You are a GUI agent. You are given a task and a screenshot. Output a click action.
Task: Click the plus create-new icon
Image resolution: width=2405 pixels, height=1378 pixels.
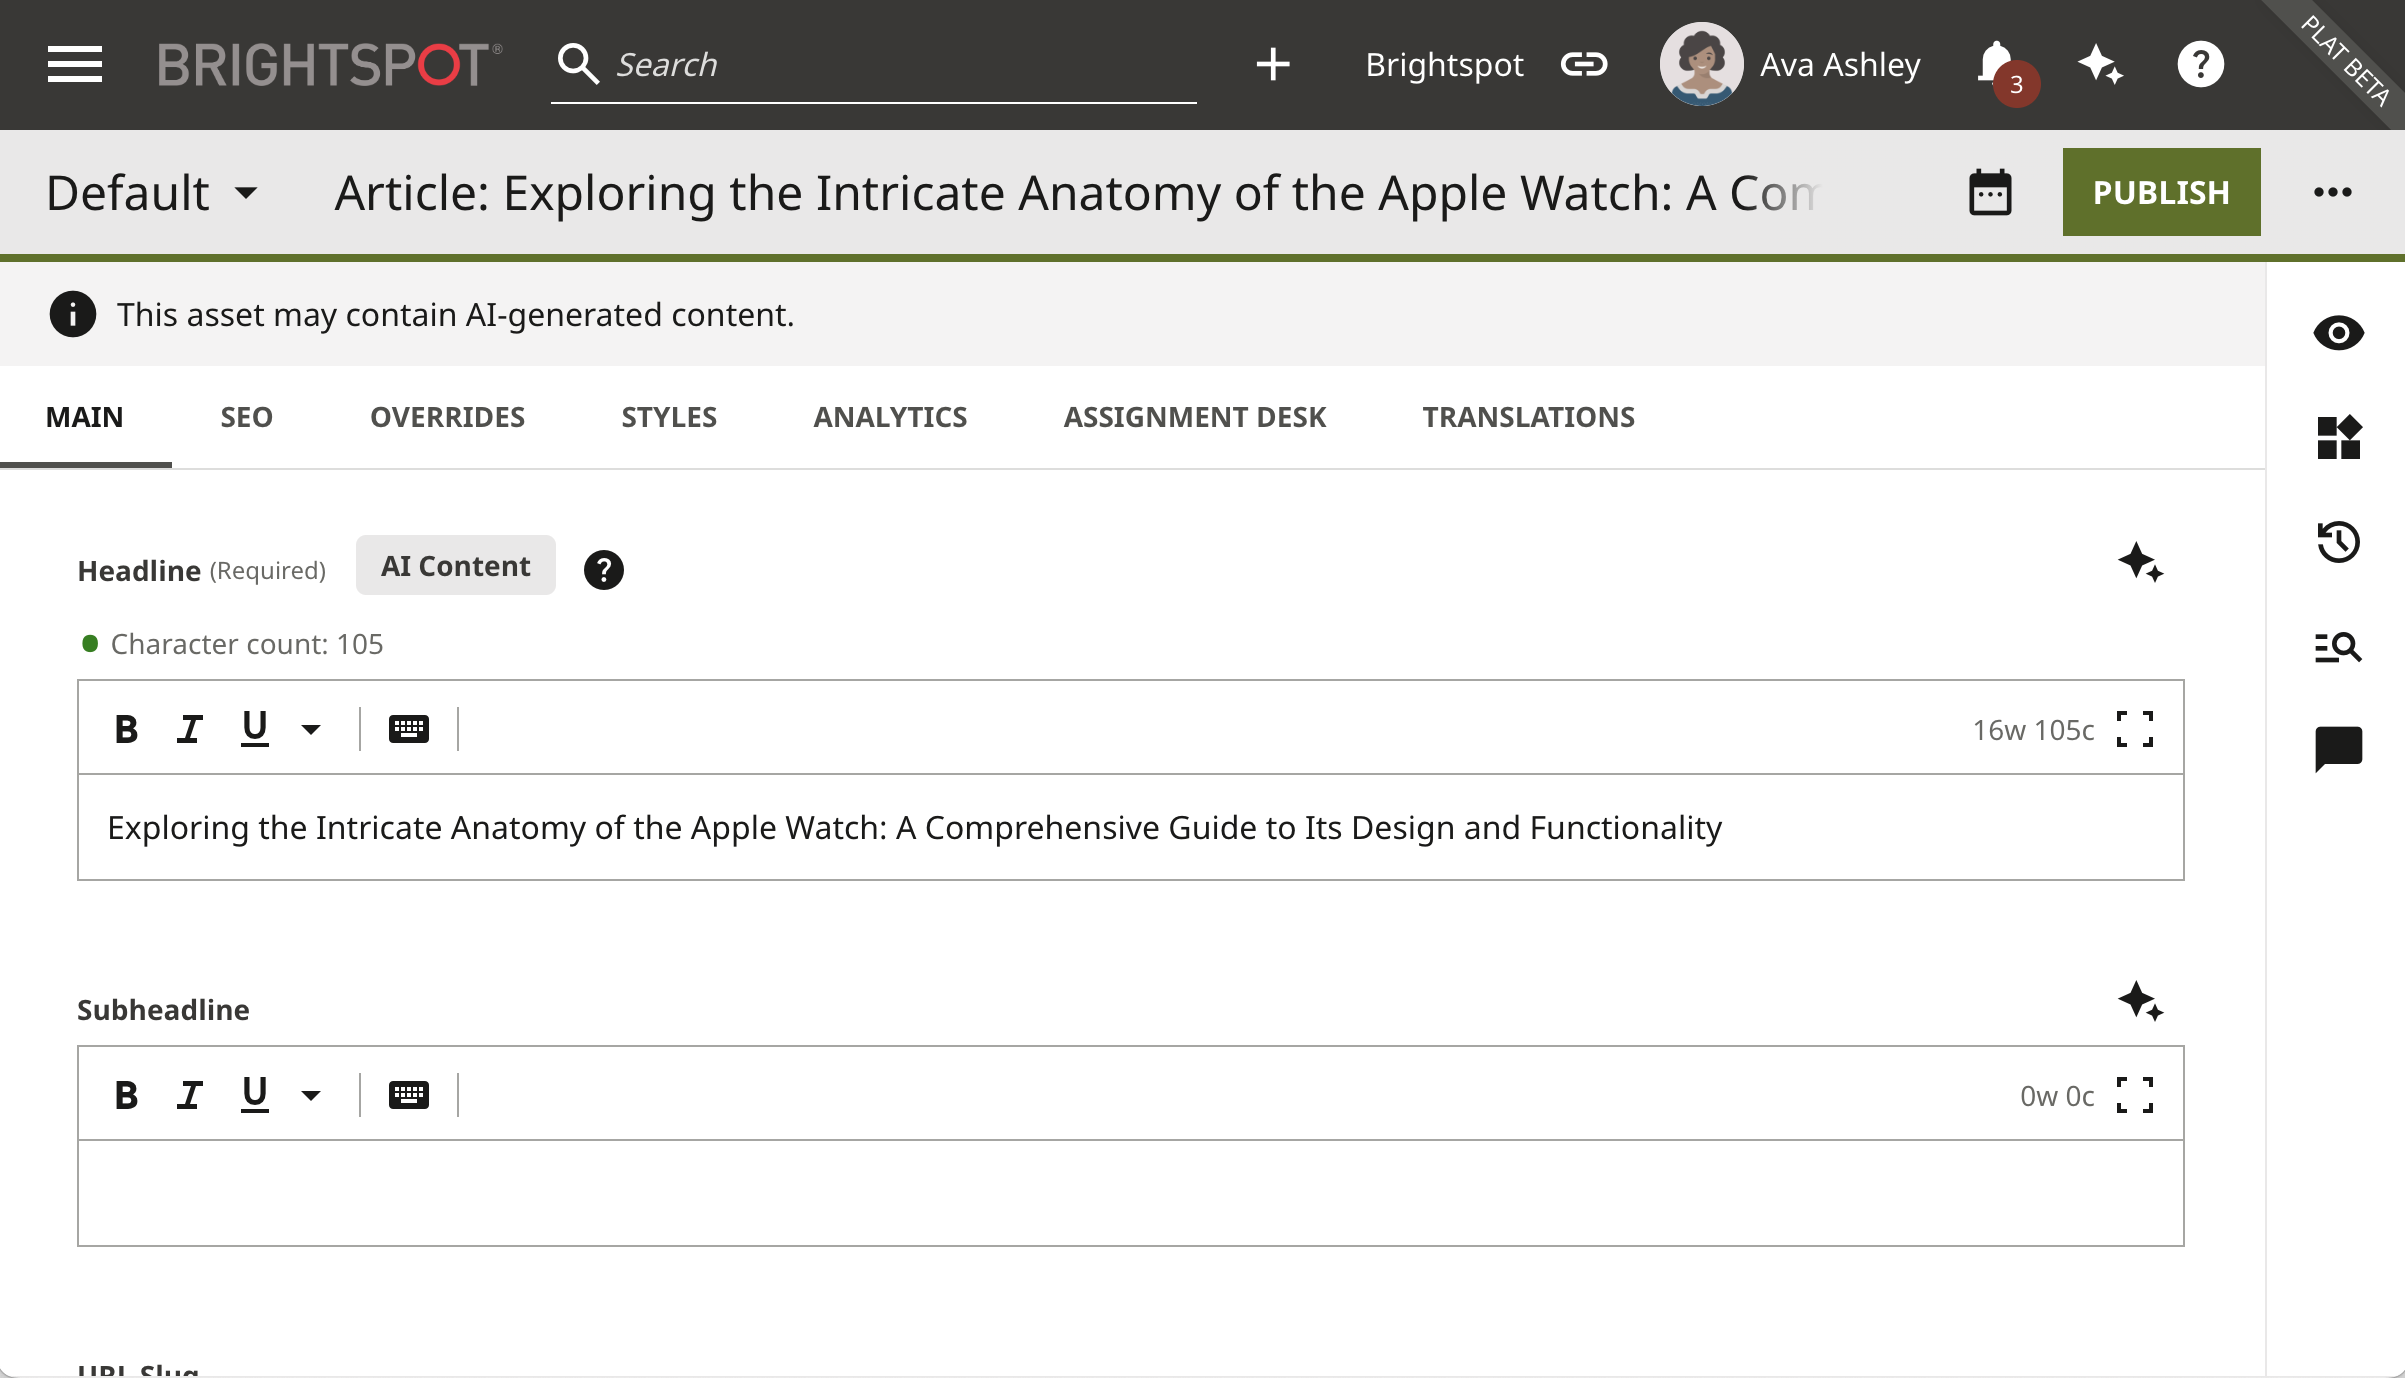(1273, 65)
